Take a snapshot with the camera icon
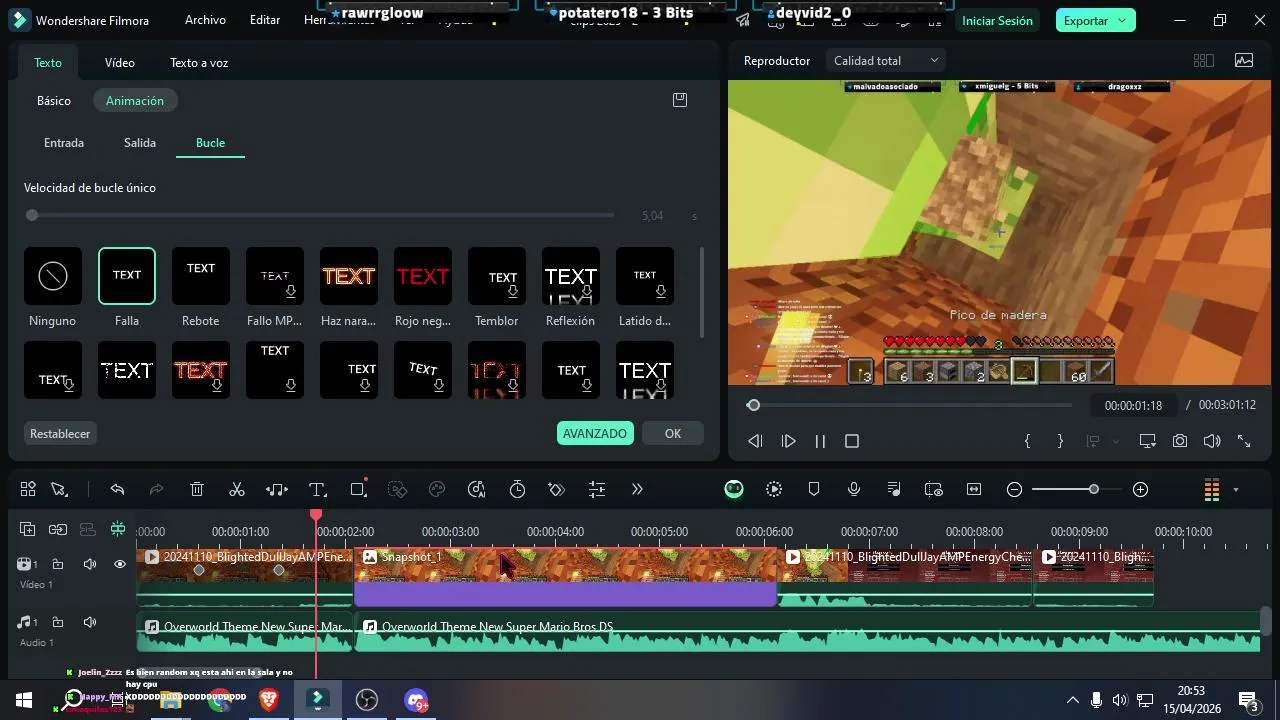This screenshot has width=1280, height=720. 1180,441
